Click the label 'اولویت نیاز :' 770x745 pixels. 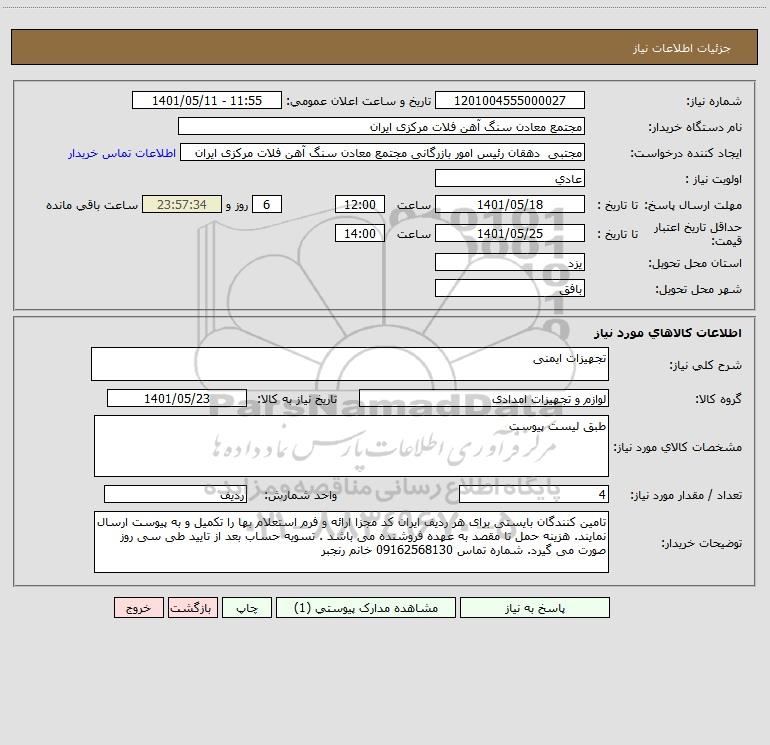coord(714,180)
